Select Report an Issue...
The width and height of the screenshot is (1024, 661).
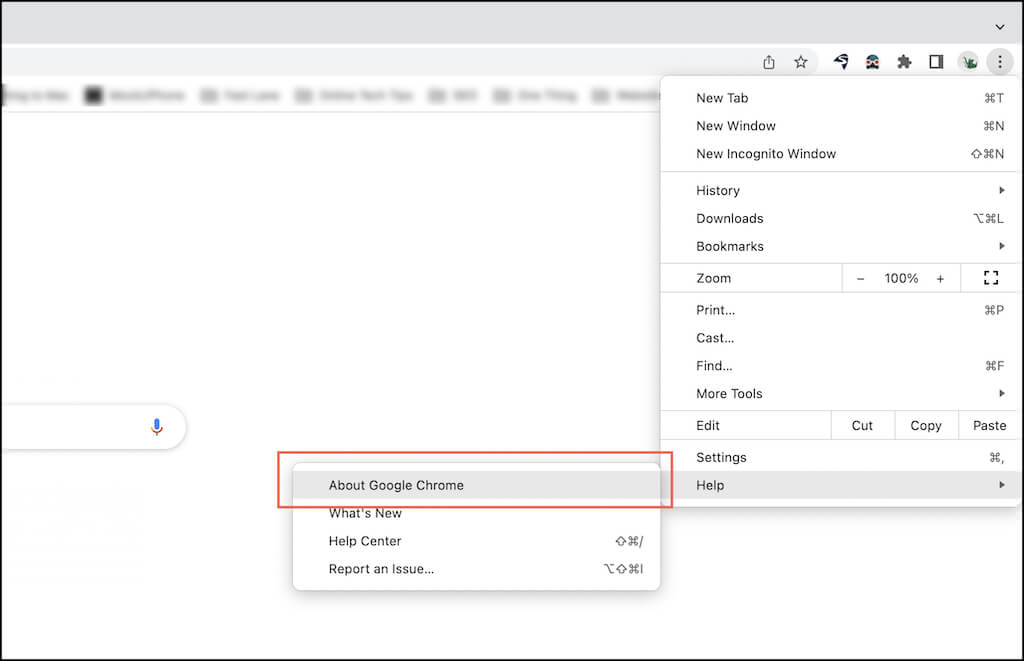[x=476, y=569]
